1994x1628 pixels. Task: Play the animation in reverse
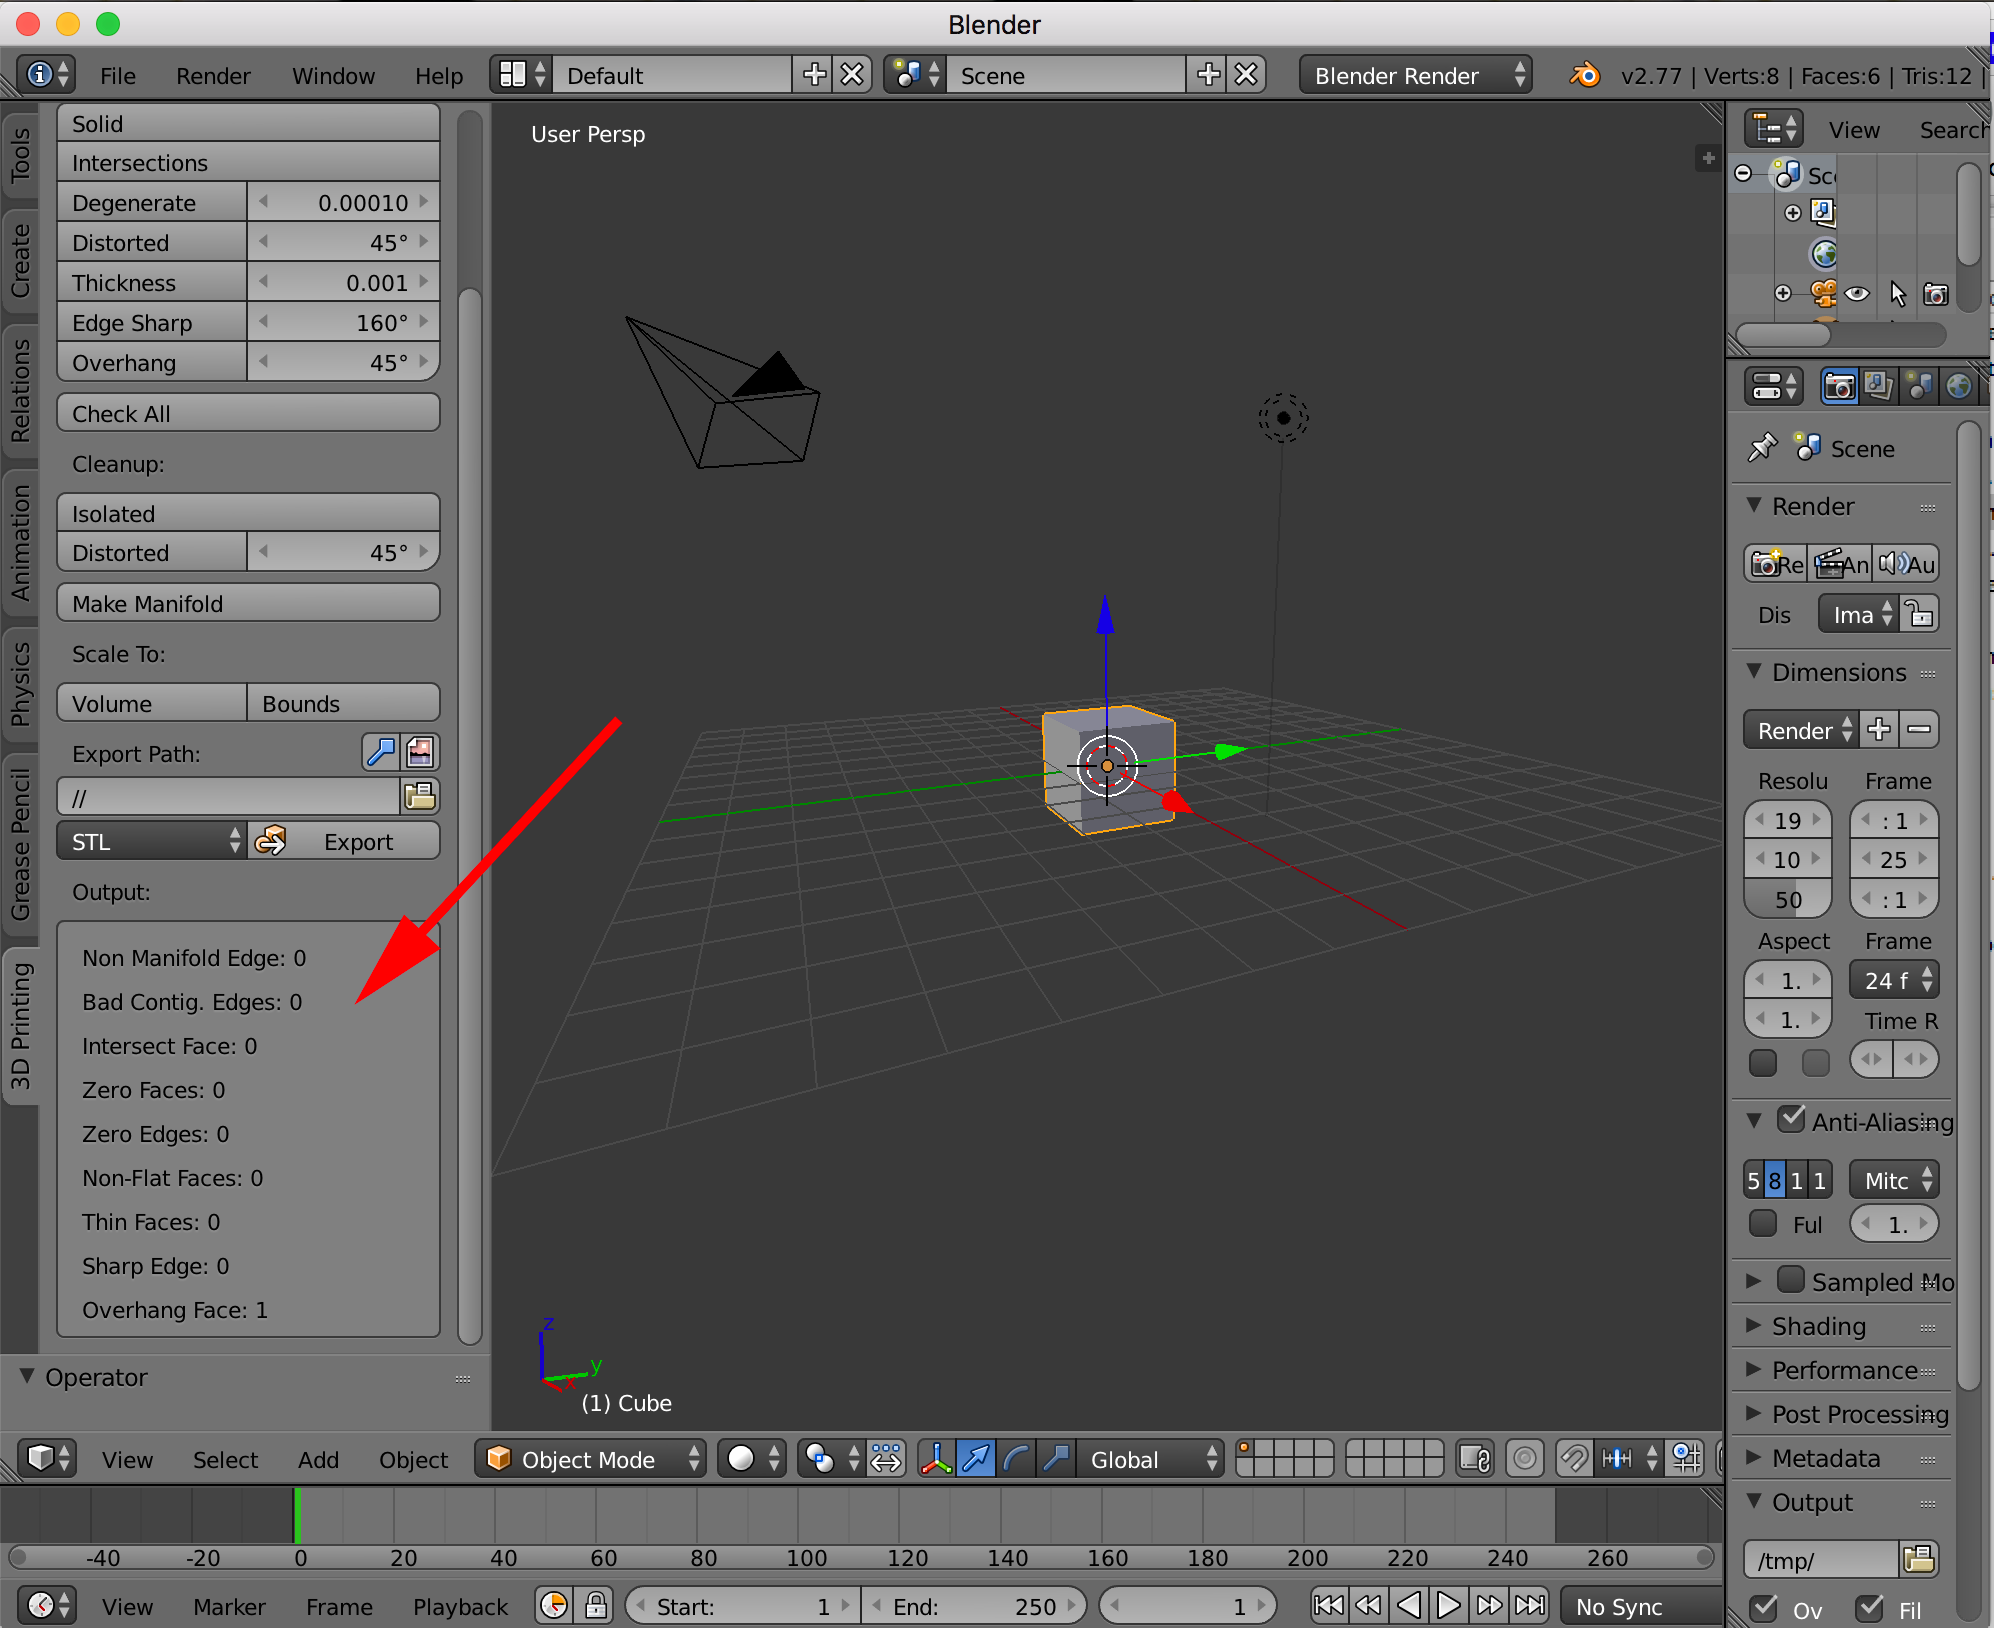[x=1409, y=1605]
